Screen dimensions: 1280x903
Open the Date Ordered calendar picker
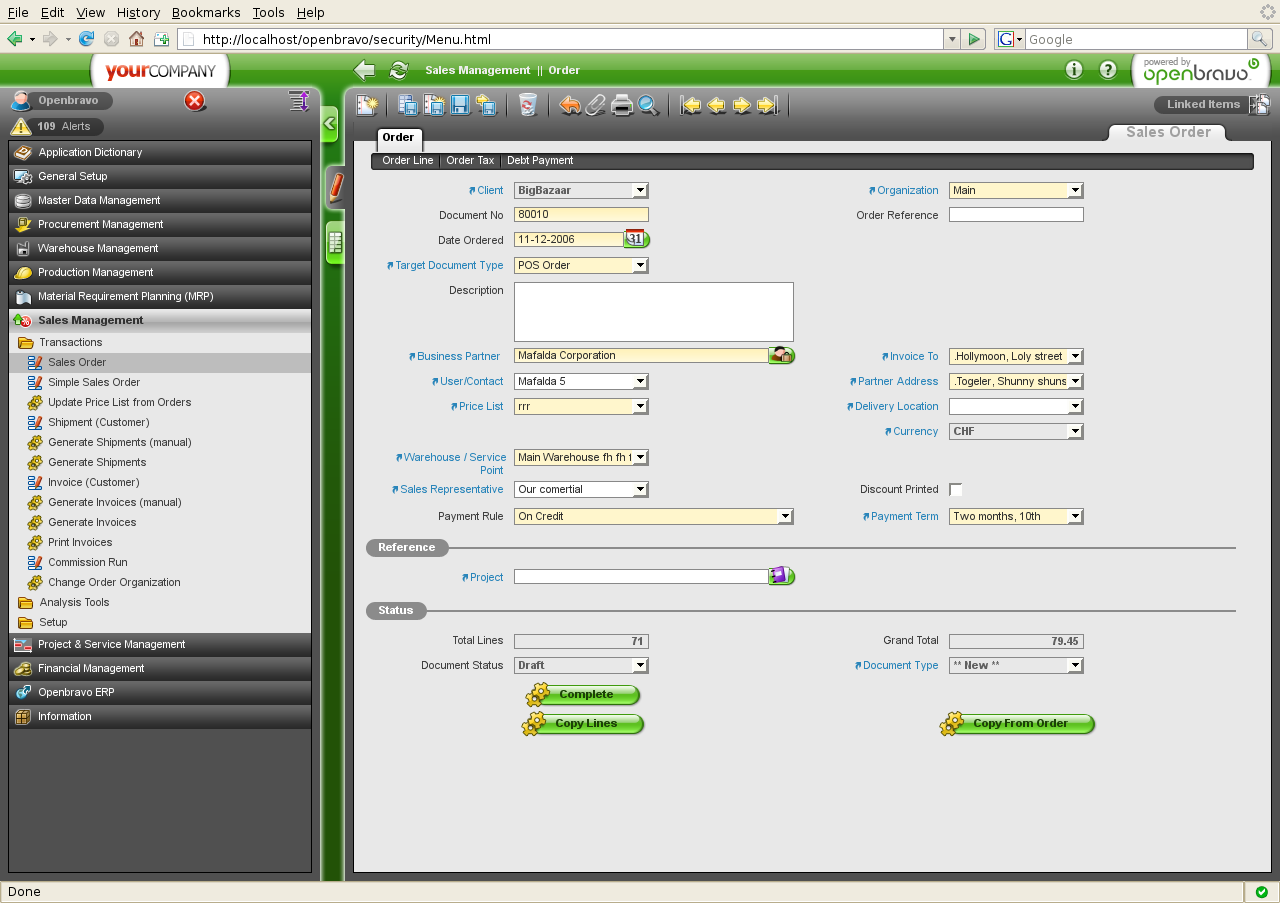[x=636, y=239]
